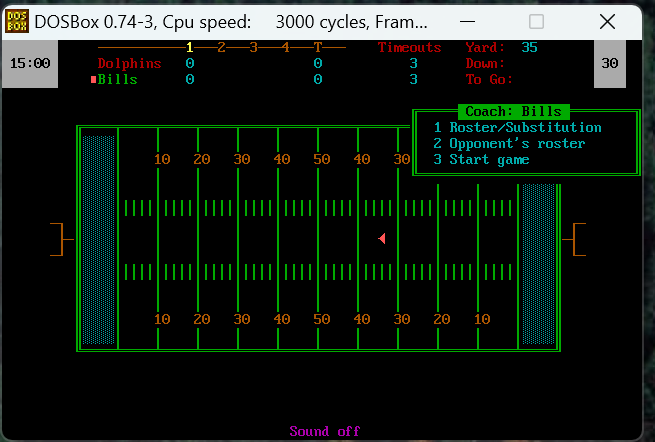This screenshot has width=655, height=442.
Task: Click the 15:00 game clock
Action: (x=29, y=63)
